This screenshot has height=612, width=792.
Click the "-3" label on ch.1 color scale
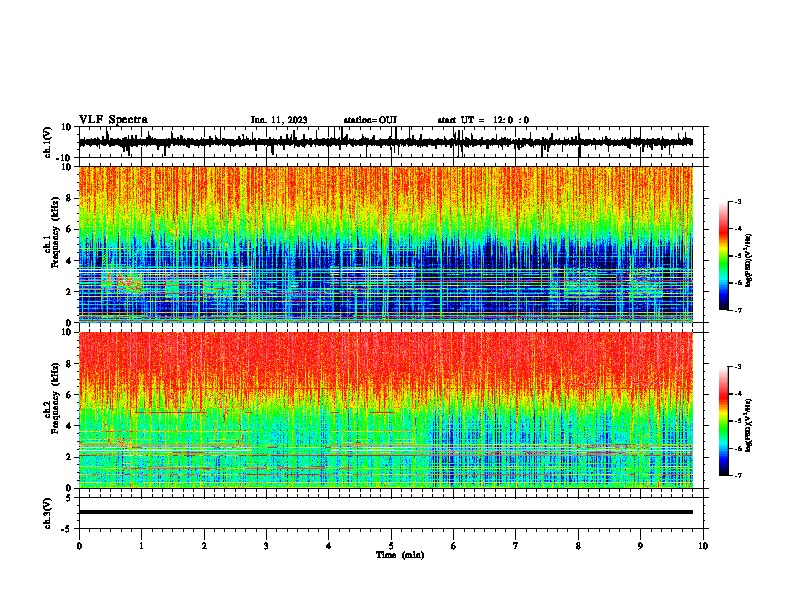point(737,201)
